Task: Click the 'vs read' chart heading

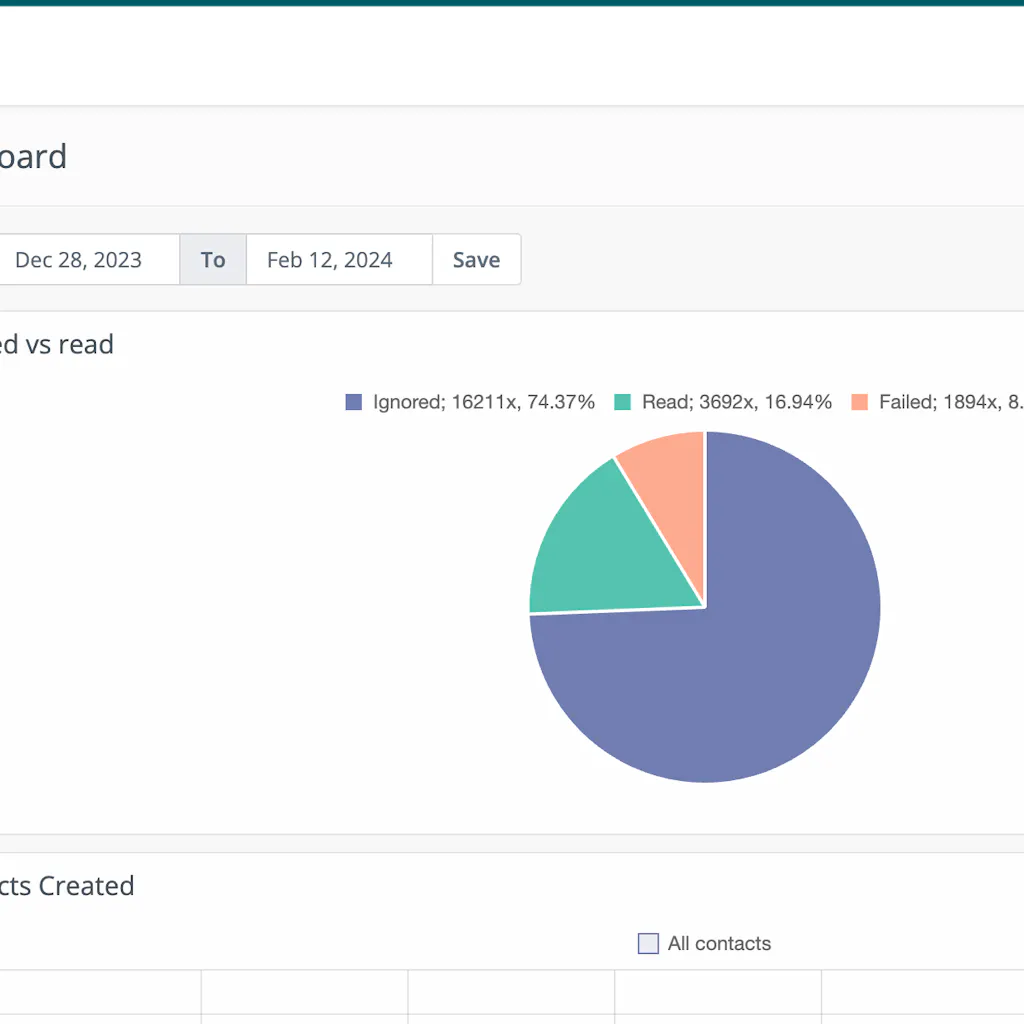Action: click(69, 344)
